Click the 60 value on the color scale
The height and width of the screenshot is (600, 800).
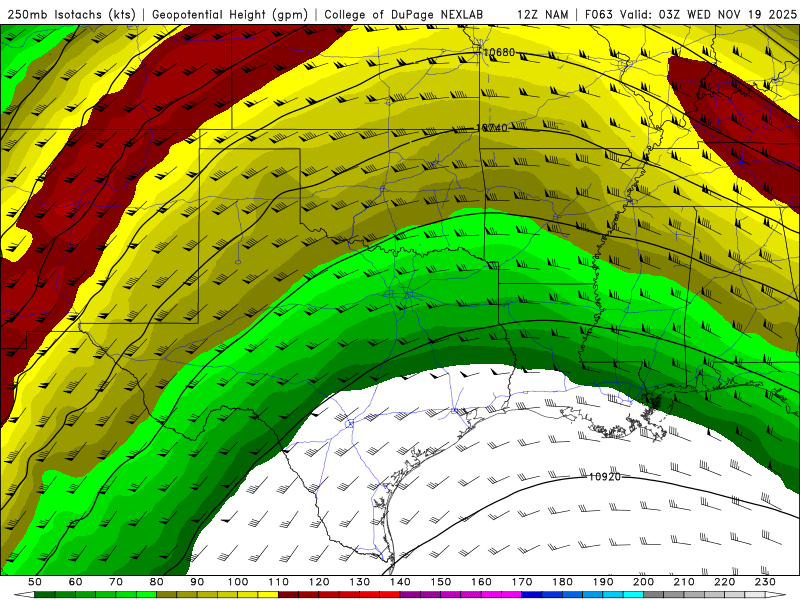coord(75,582)
